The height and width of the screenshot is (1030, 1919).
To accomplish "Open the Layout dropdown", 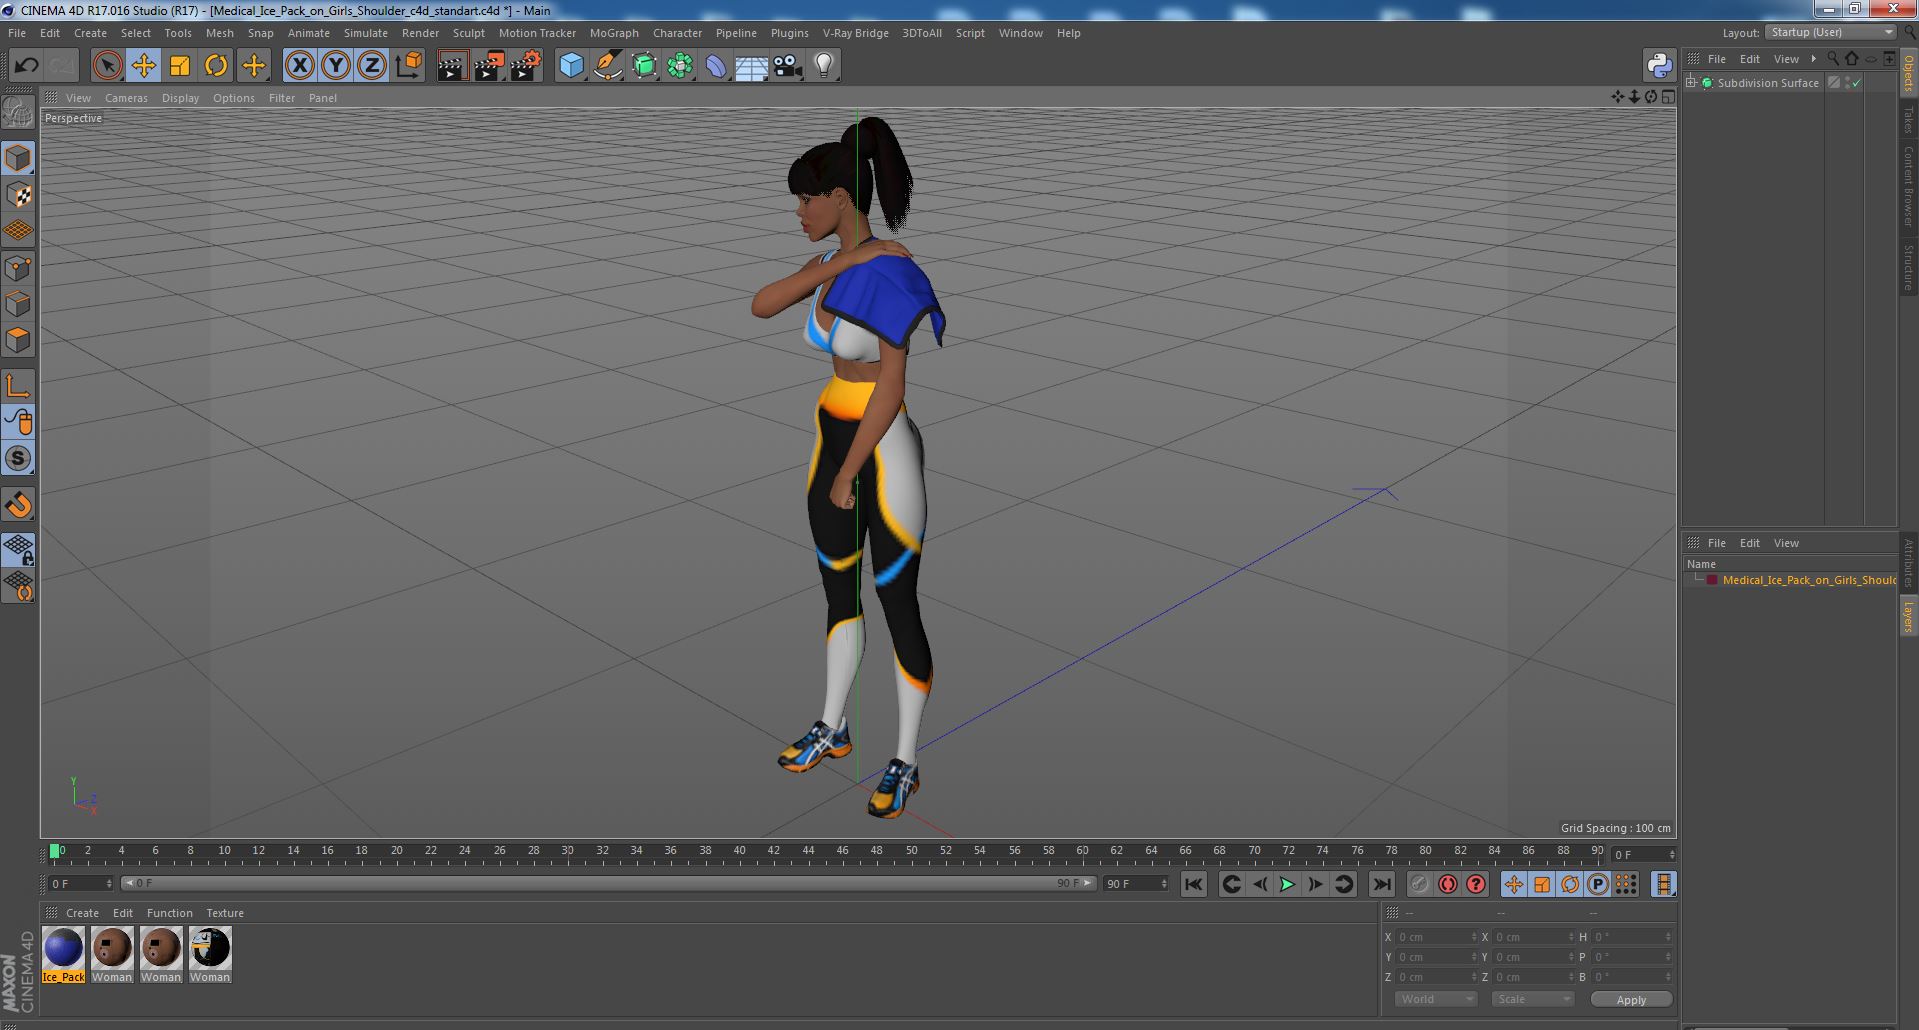I will (1830, 33).
